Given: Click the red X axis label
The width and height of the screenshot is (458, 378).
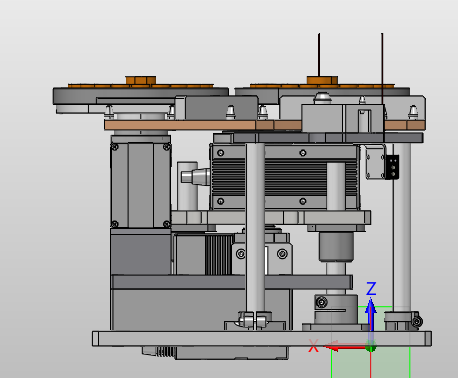Looking at the screenshot, I should click(x=314, y=346).
